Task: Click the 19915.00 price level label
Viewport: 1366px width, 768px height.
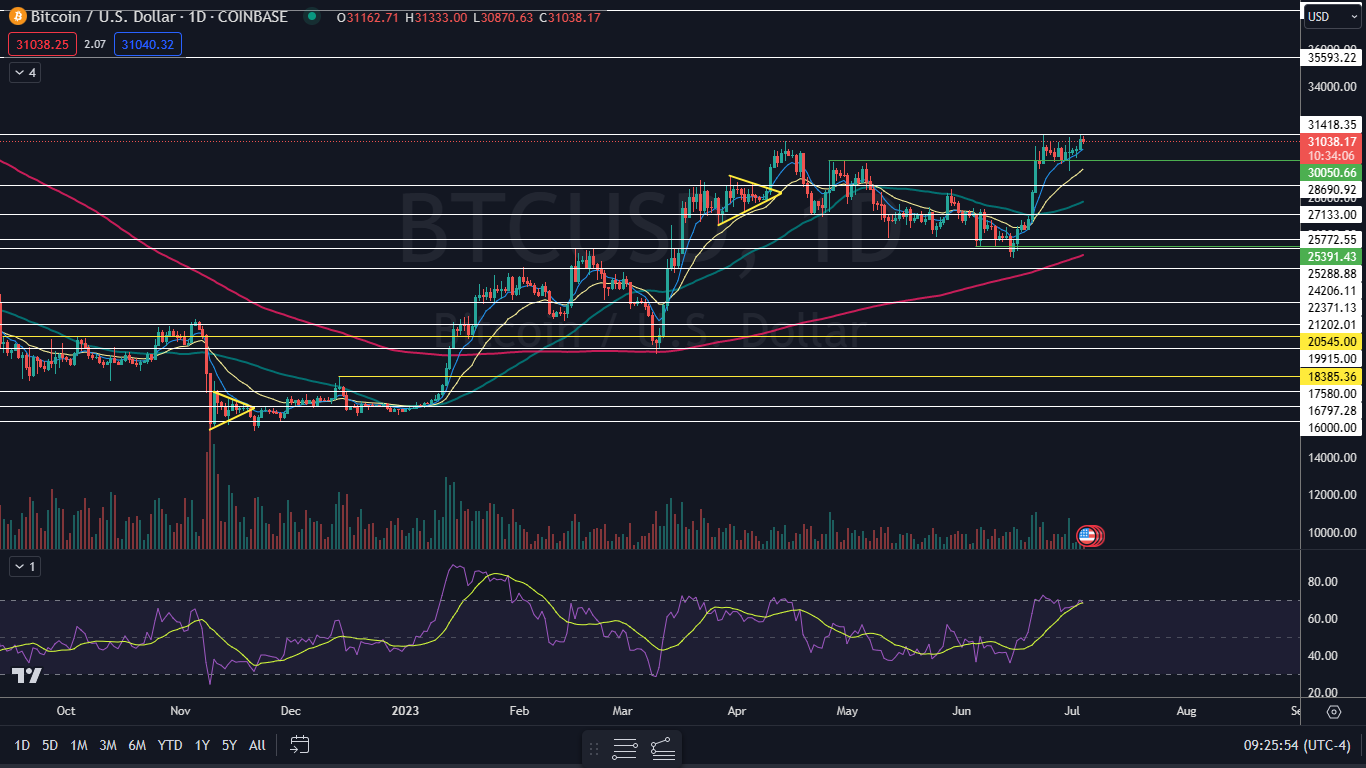Action: point(1333,358)
